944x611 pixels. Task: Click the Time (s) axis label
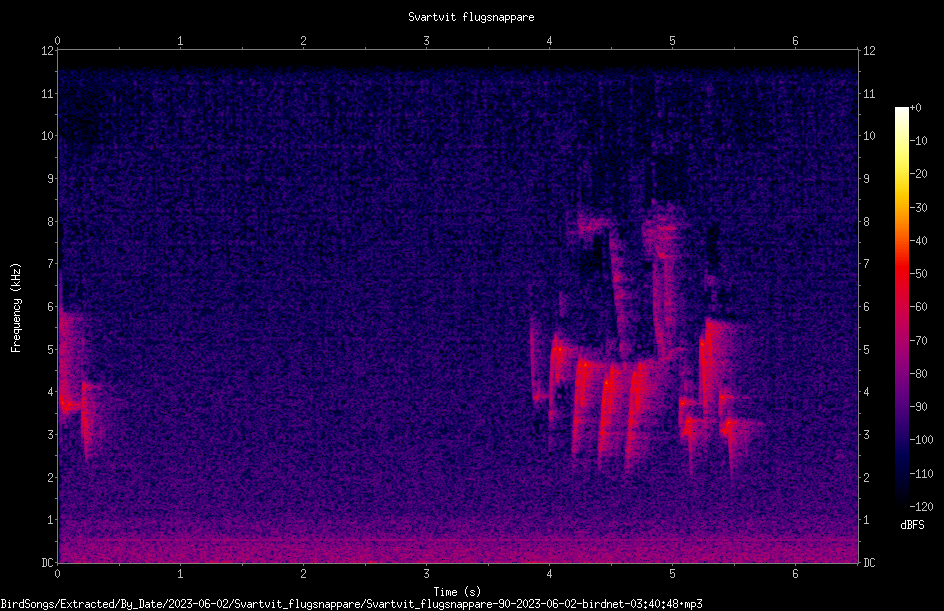tap(457, 592)
